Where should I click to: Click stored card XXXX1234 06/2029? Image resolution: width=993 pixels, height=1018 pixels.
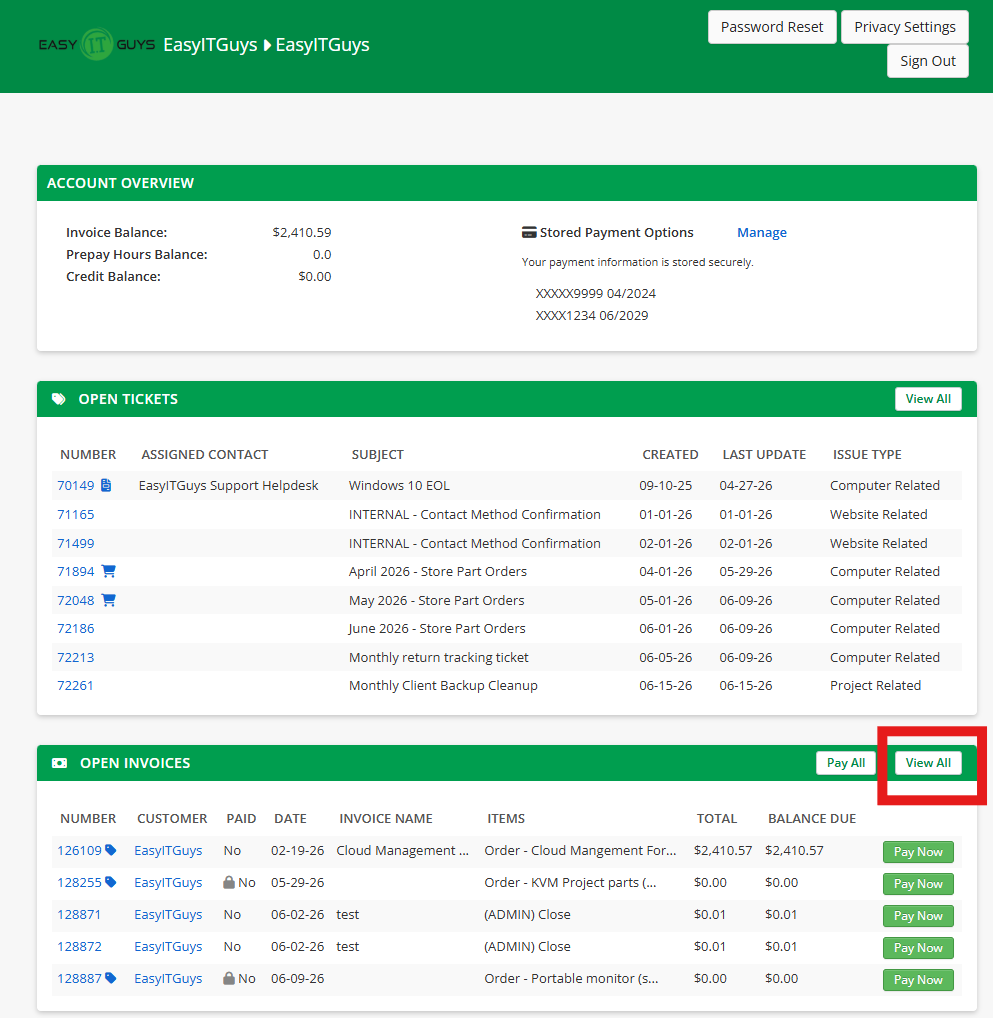tap(592, 316)
